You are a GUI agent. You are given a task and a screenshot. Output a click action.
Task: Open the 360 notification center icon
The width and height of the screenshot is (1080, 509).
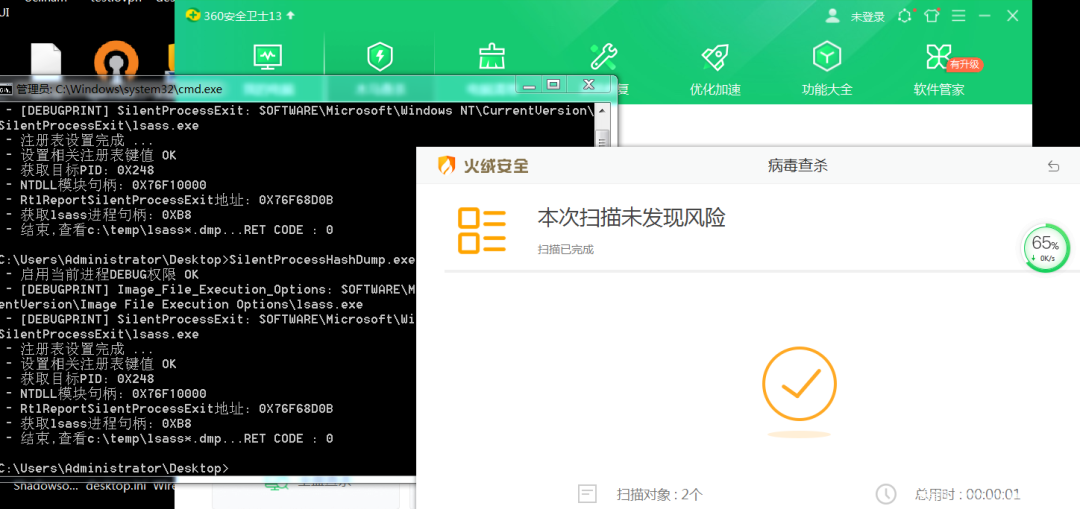point(905,15)
